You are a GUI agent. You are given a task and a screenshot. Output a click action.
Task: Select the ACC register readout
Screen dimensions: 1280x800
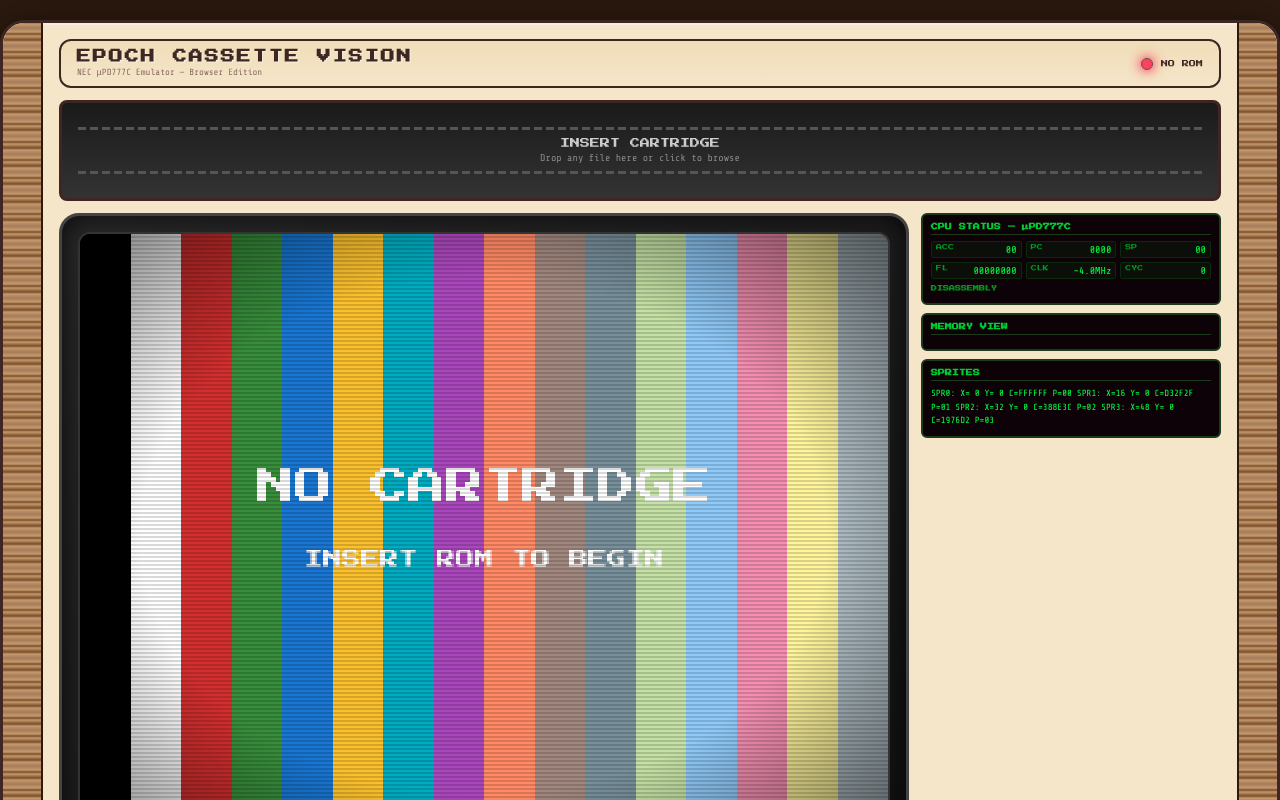976,248
